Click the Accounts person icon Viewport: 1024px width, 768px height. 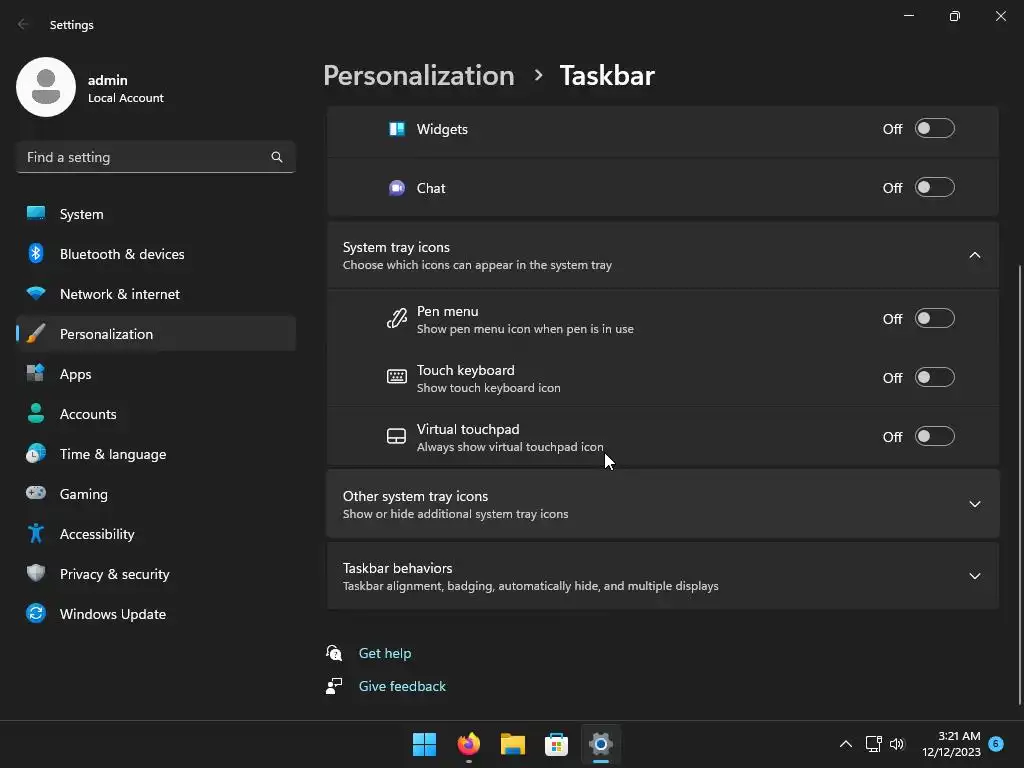pos(36,413)
